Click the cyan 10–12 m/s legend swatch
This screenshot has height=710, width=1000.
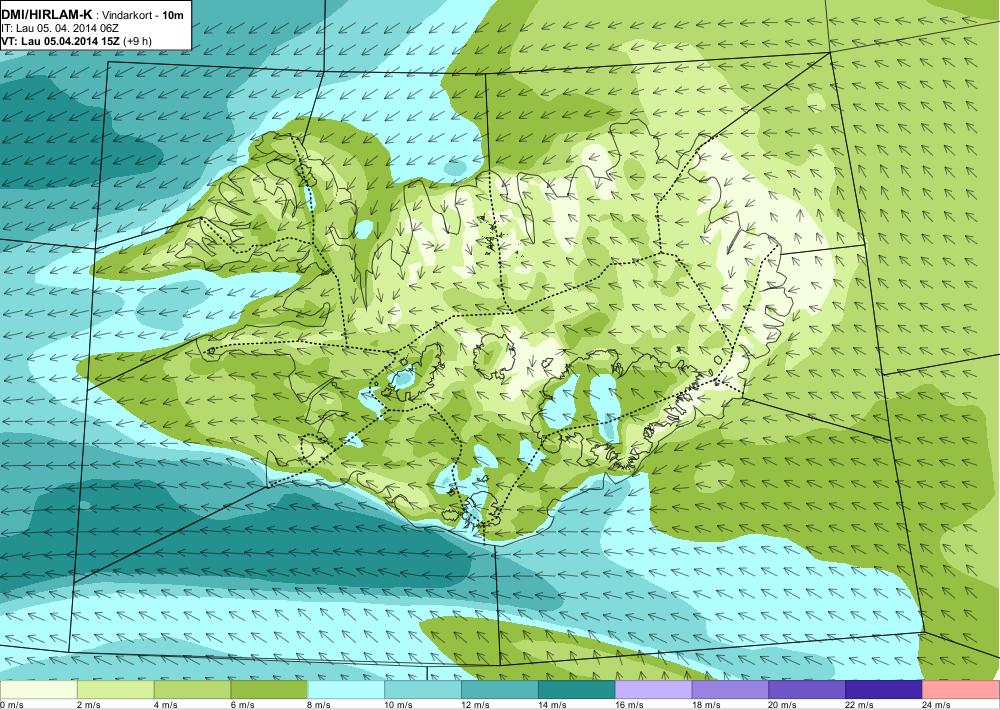pyautogui.click(x=423, y=690)
